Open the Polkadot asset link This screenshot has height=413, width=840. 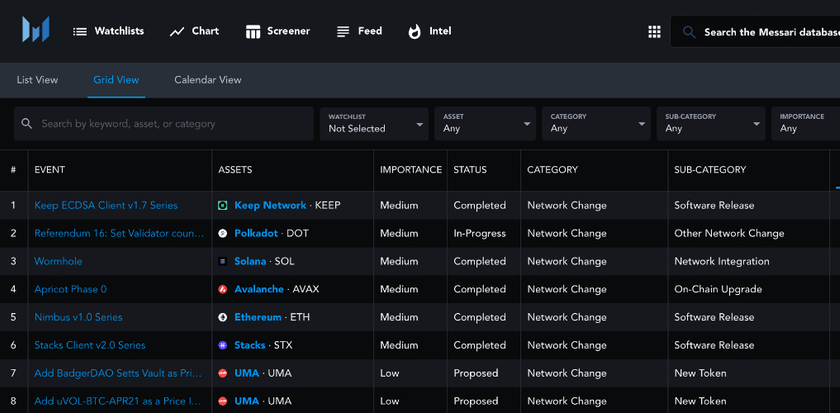(256, 234)
